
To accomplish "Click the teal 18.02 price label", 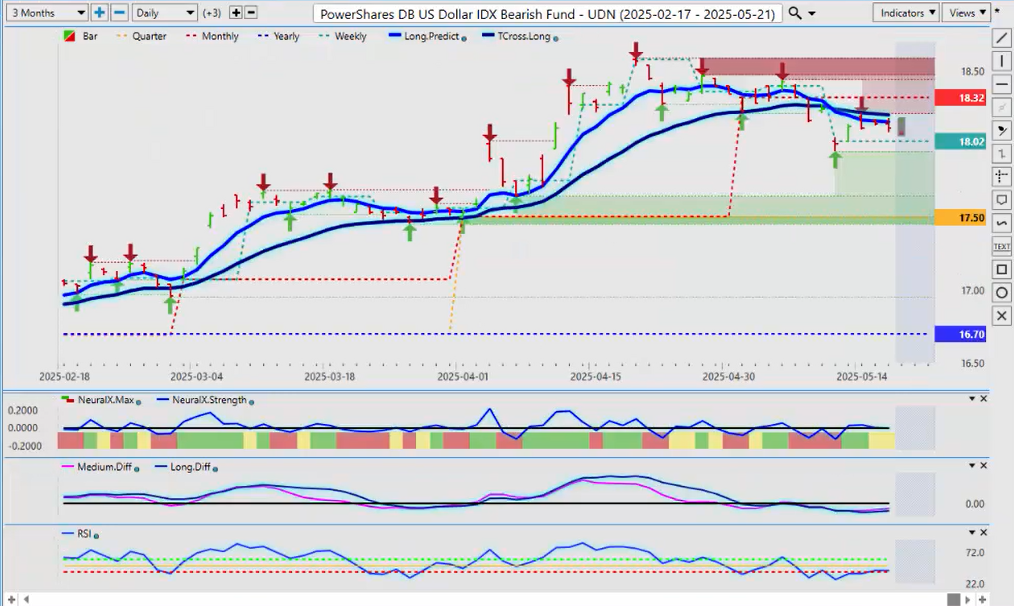I will (960, 141).
